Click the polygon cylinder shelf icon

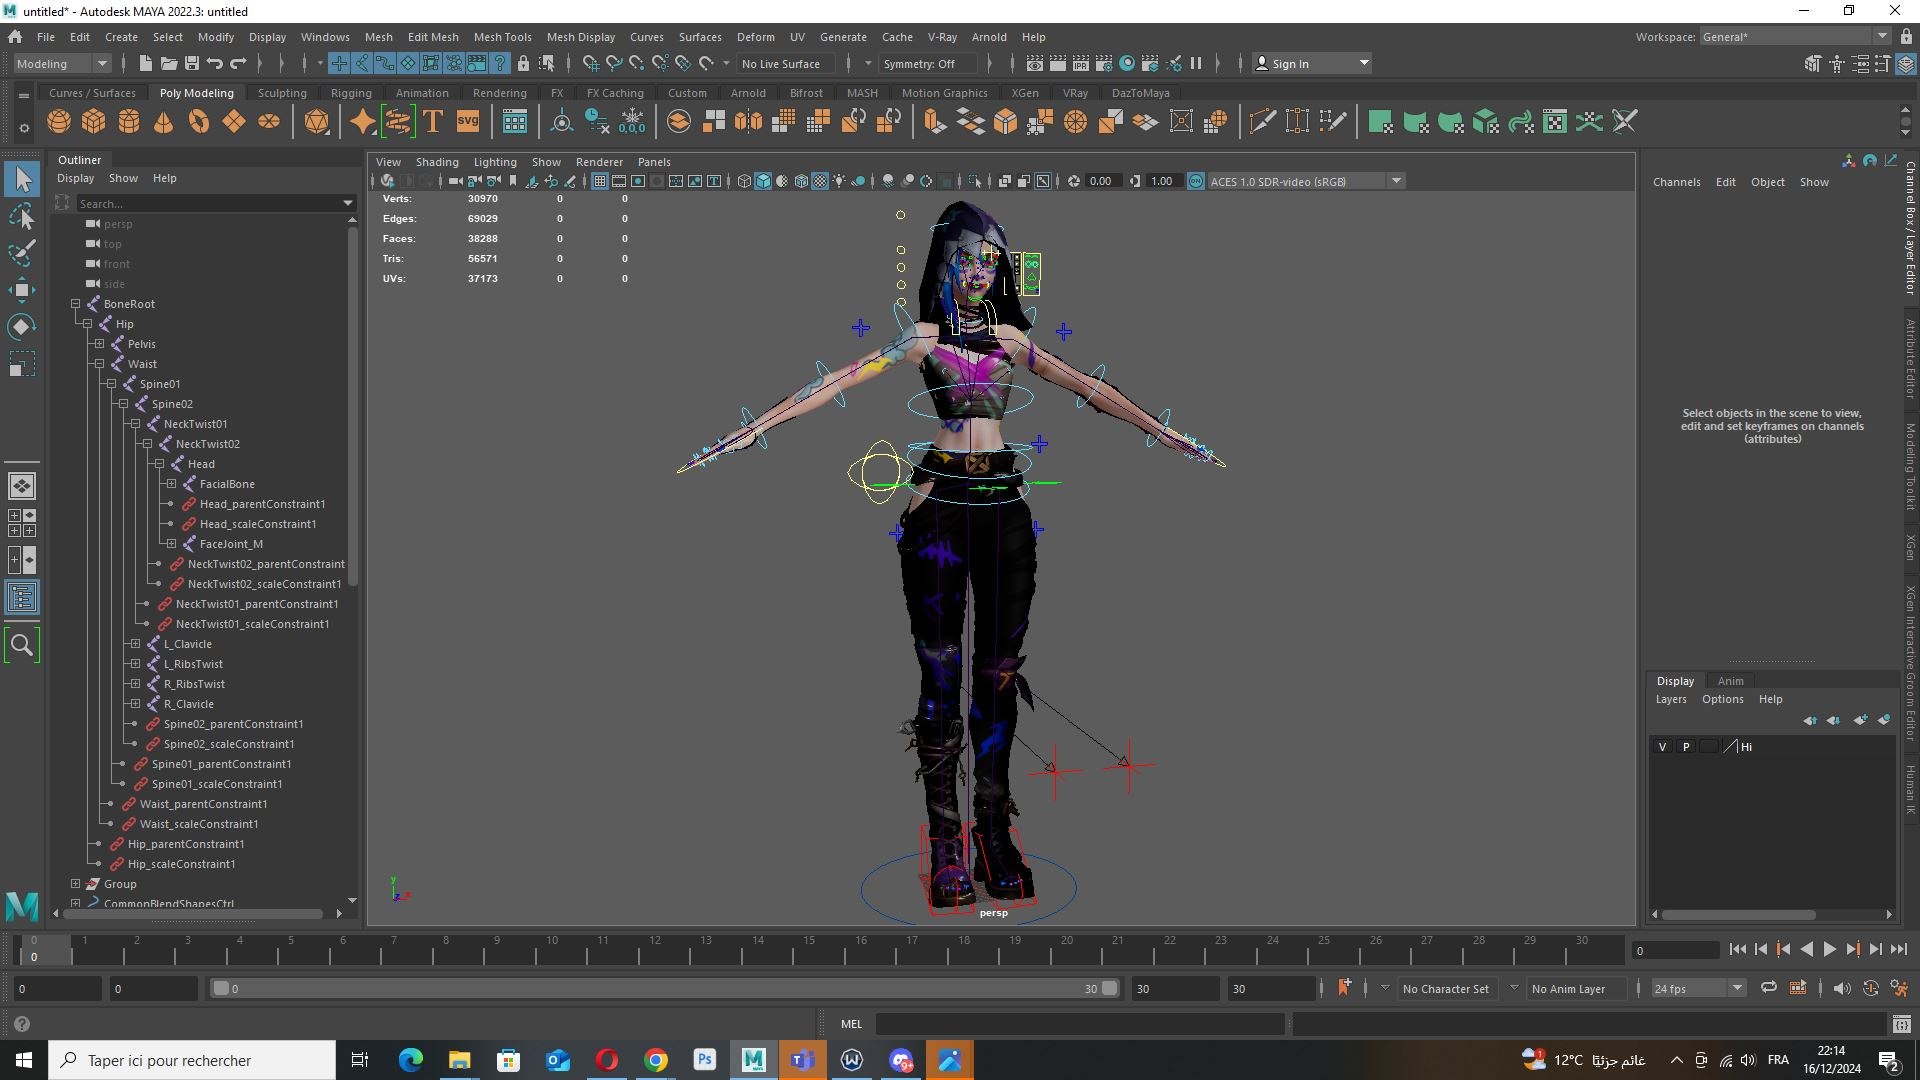(129, 122)
